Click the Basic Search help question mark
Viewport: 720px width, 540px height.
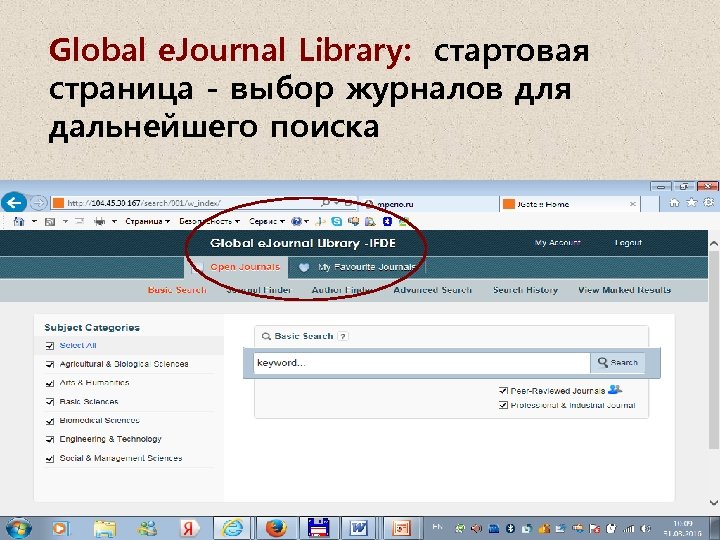343,336
